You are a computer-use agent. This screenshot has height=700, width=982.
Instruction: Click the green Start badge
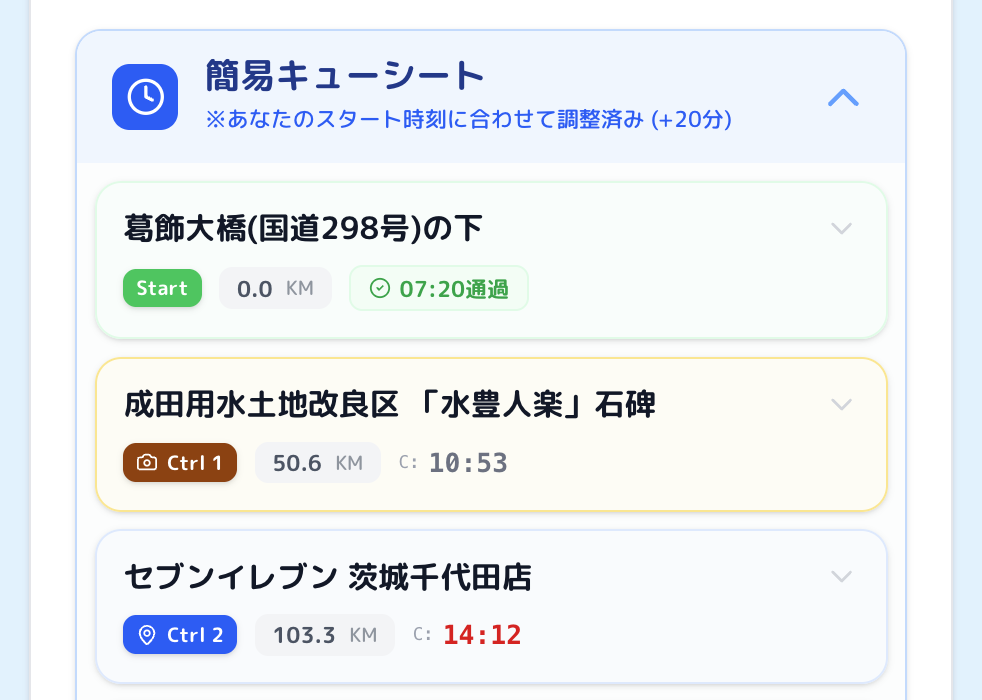coord(162,289)
